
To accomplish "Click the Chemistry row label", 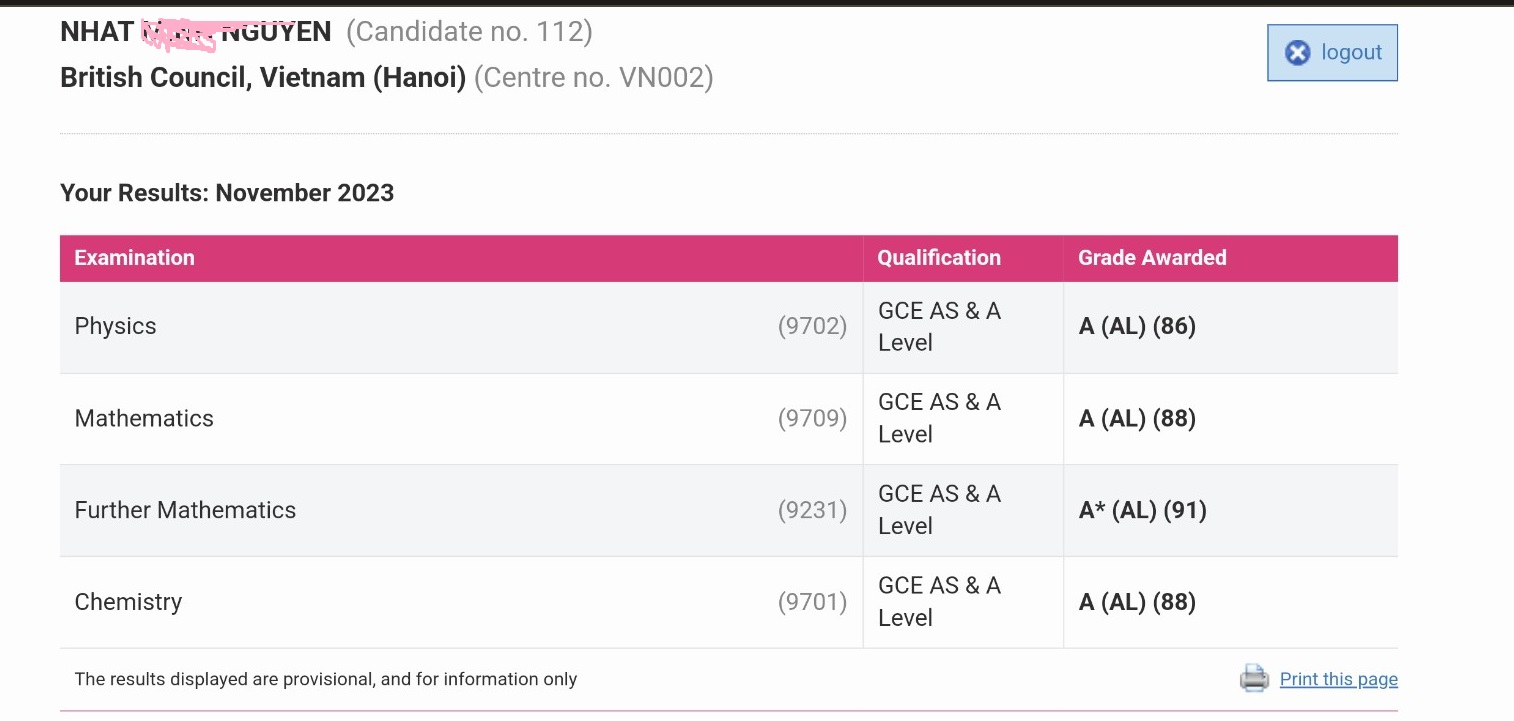I will 128,602.
